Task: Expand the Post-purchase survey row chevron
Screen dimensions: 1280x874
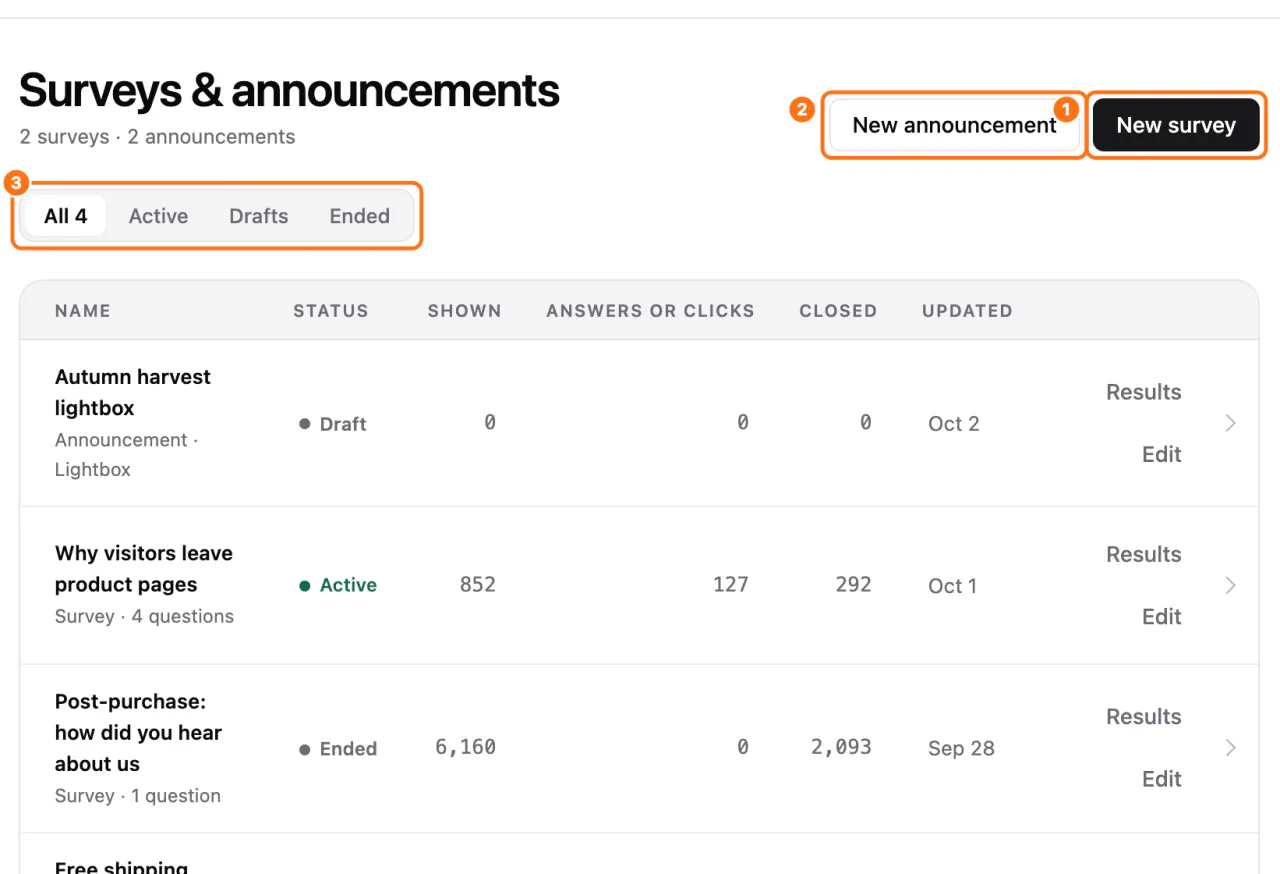Action: [1231, 748]
